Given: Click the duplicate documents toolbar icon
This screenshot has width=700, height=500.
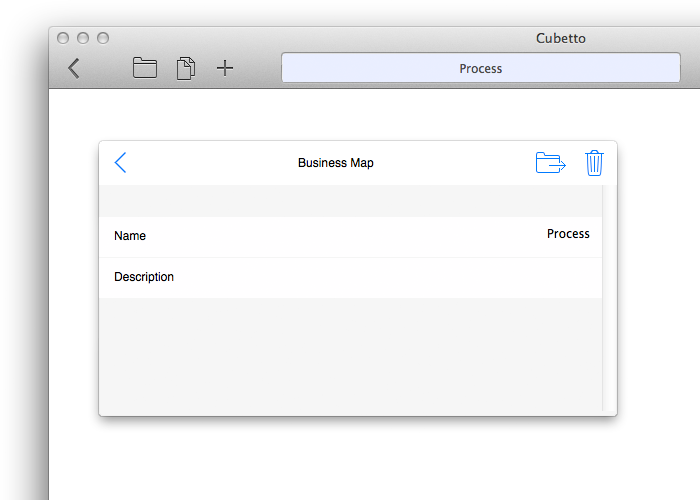Looking at the screenshot, I should (x=186, y=68).
